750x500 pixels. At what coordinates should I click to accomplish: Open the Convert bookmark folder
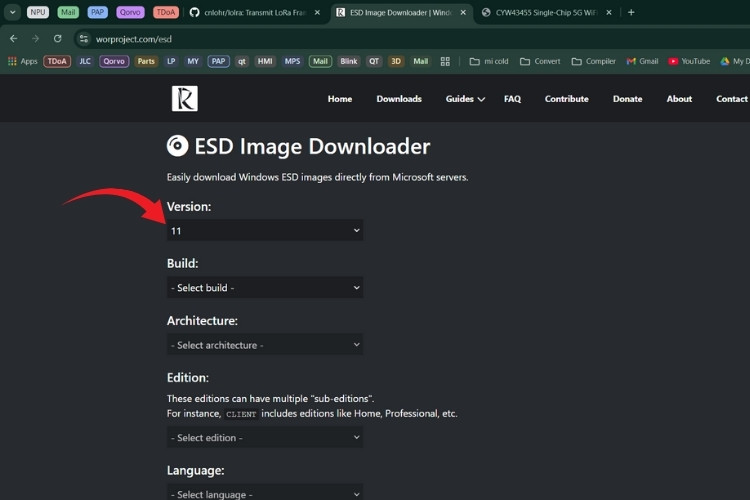(540, 61)
